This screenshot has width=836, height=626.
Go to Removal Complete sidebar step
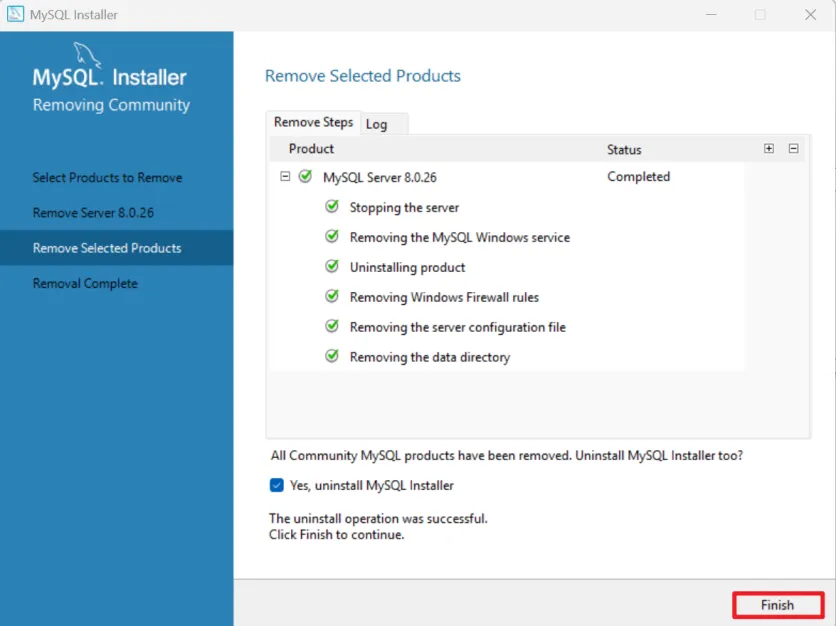coord(85,283)
